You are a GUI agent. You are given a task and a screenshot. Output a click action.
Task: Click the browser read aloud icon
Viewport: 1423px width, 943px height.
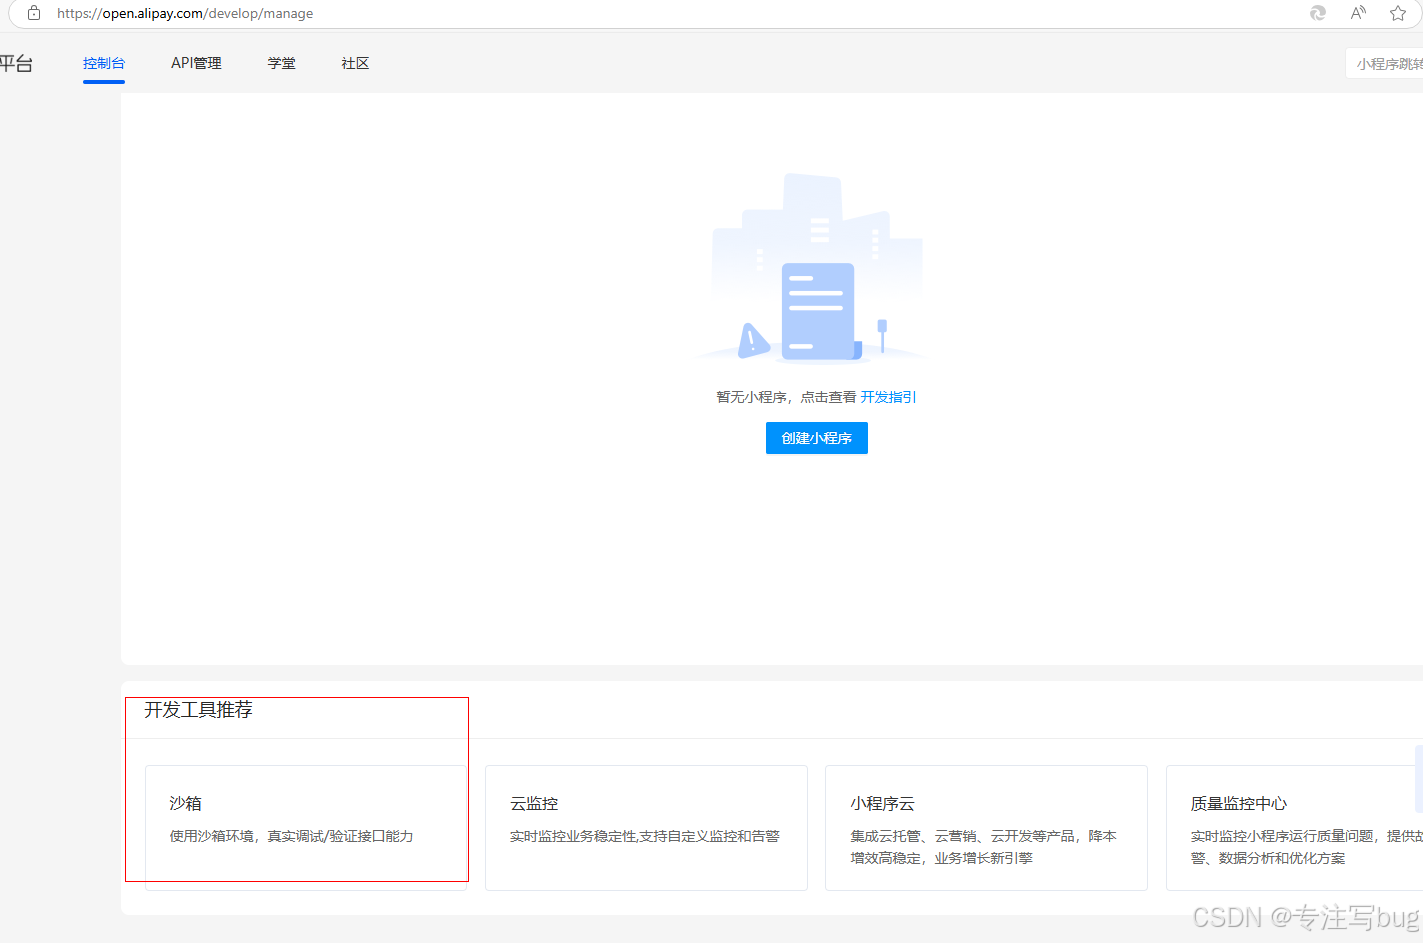click(1358, 13)
